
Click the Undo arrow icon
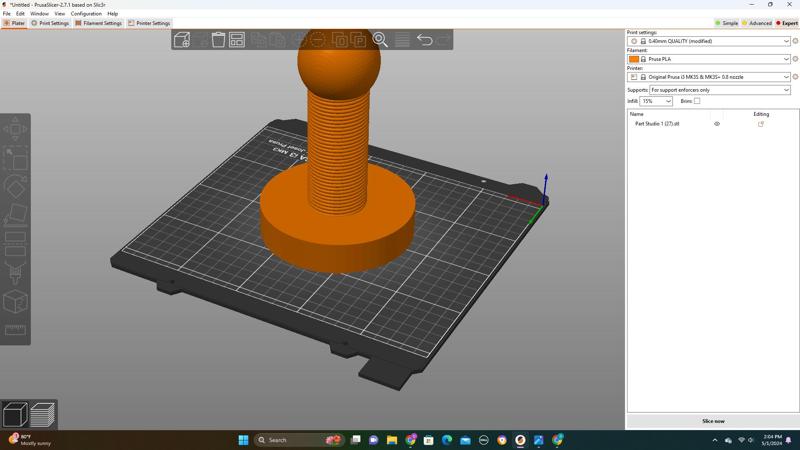tap(424, 40)
